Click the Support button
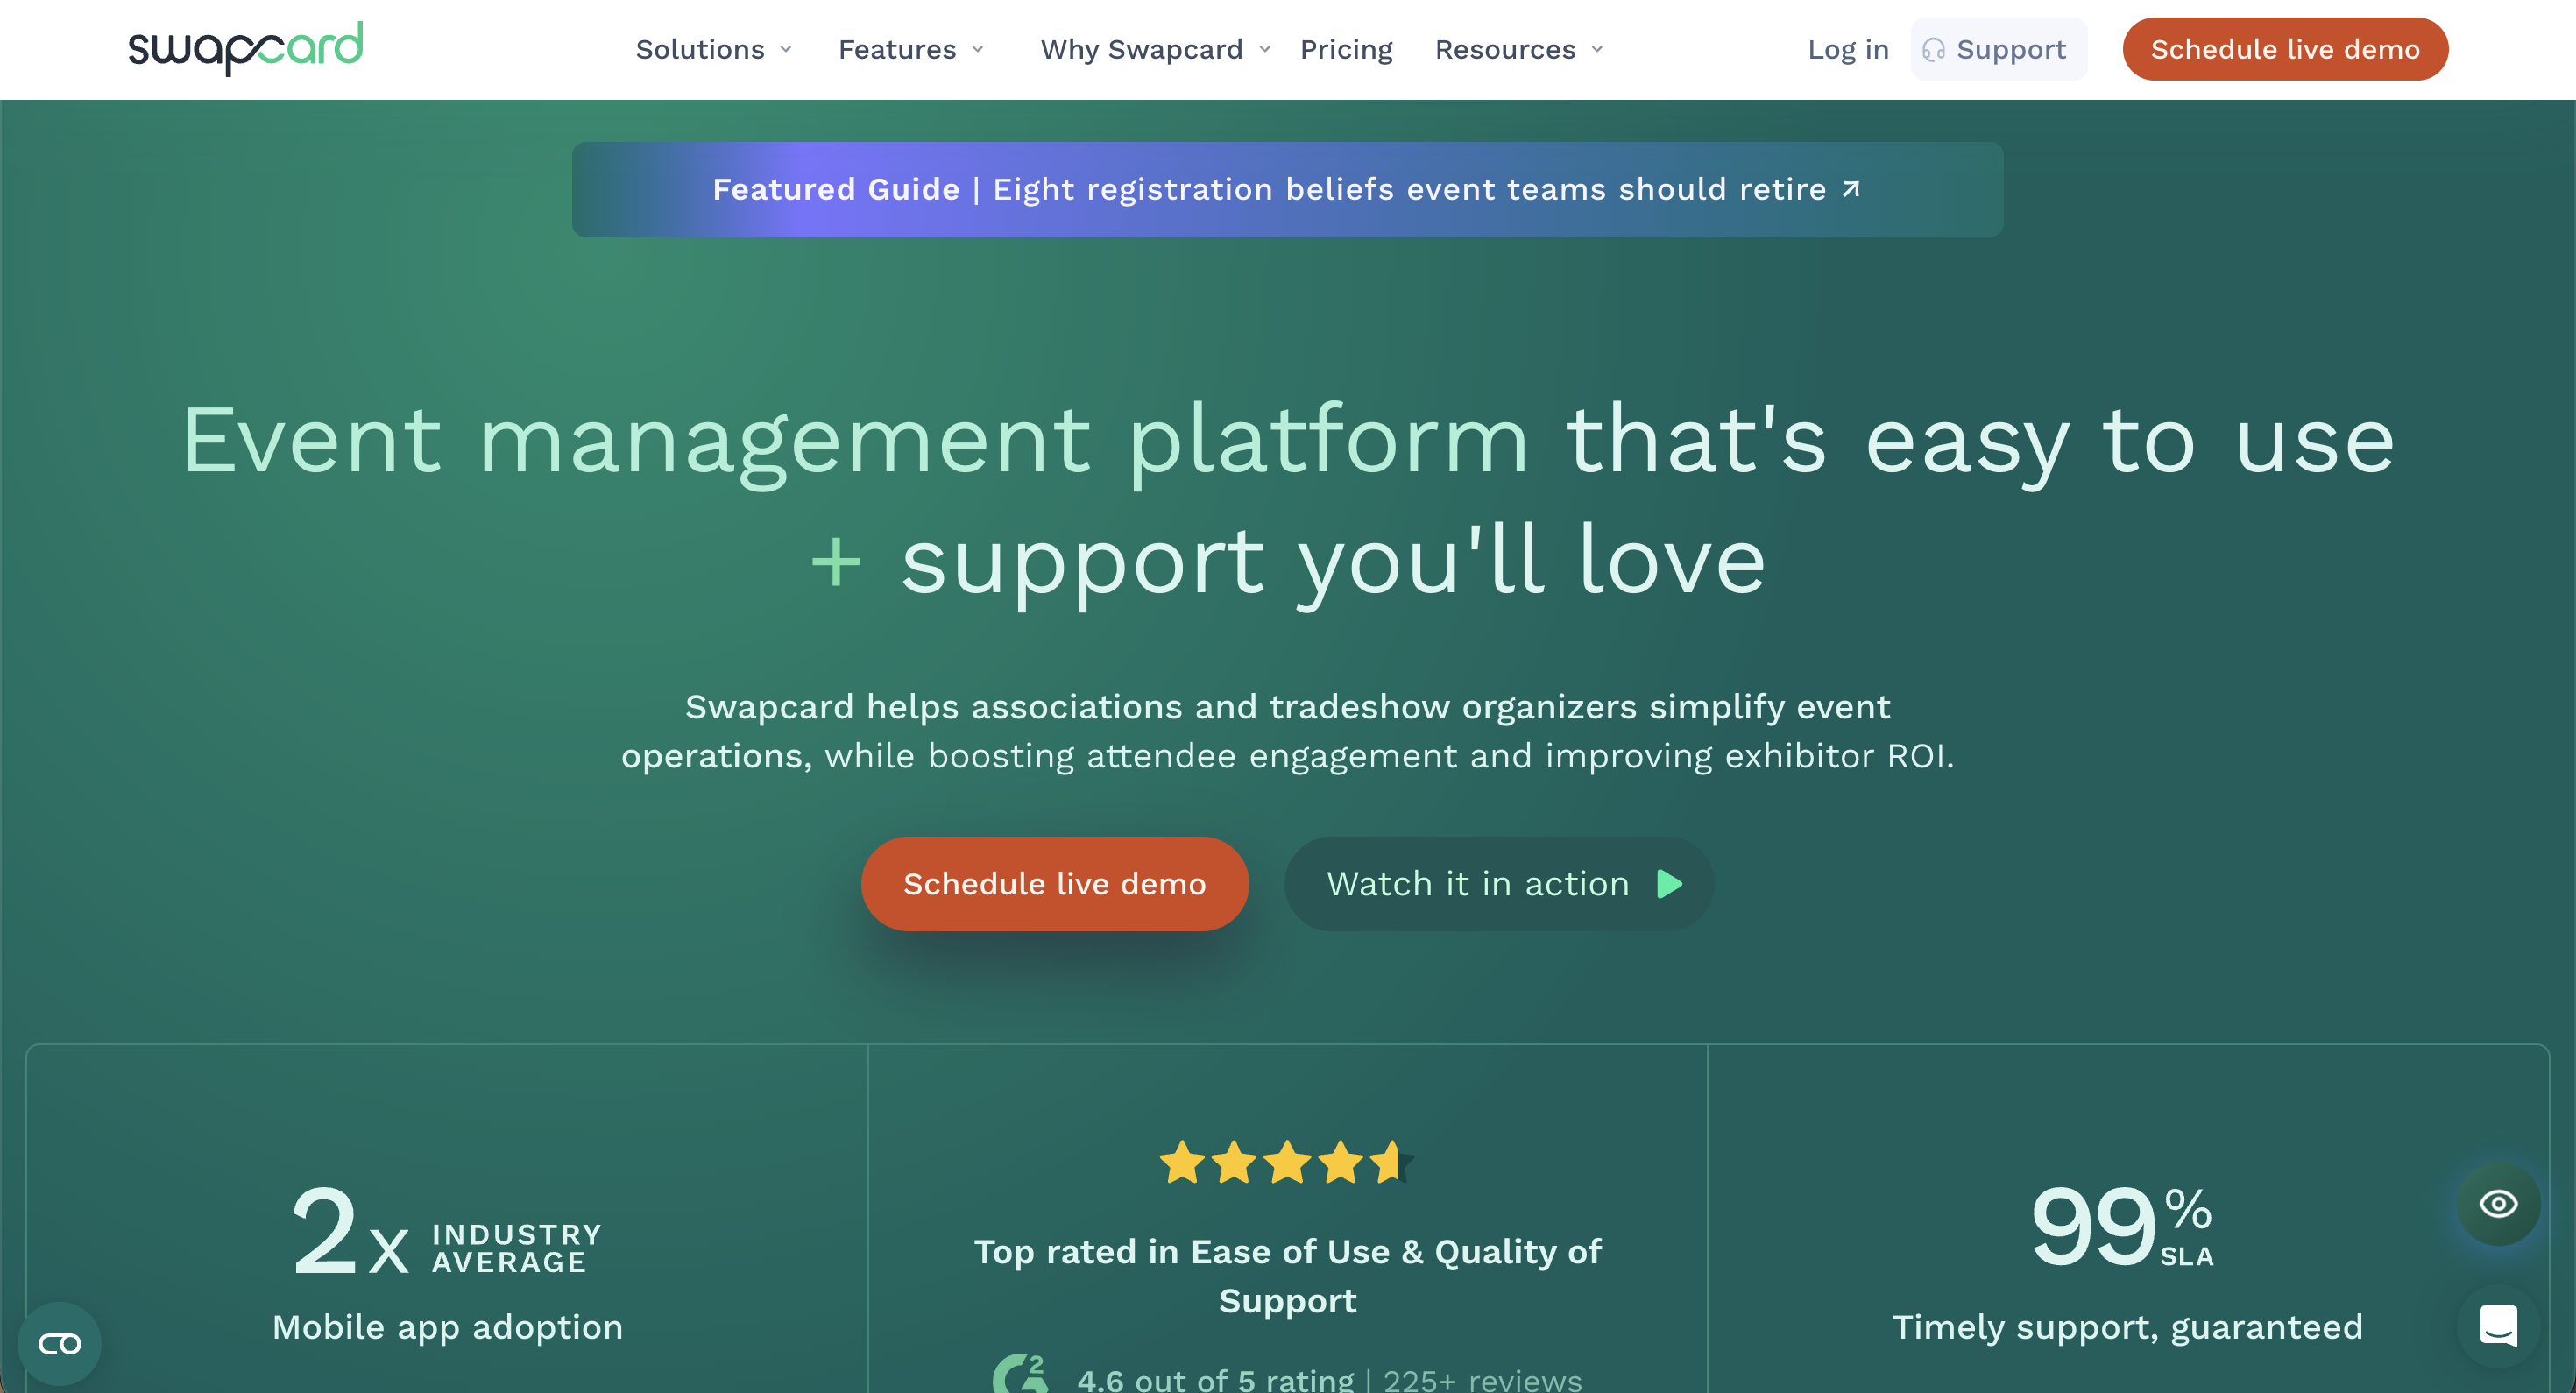This screenshot has width=2576, height=1393. coord(1998,50)
